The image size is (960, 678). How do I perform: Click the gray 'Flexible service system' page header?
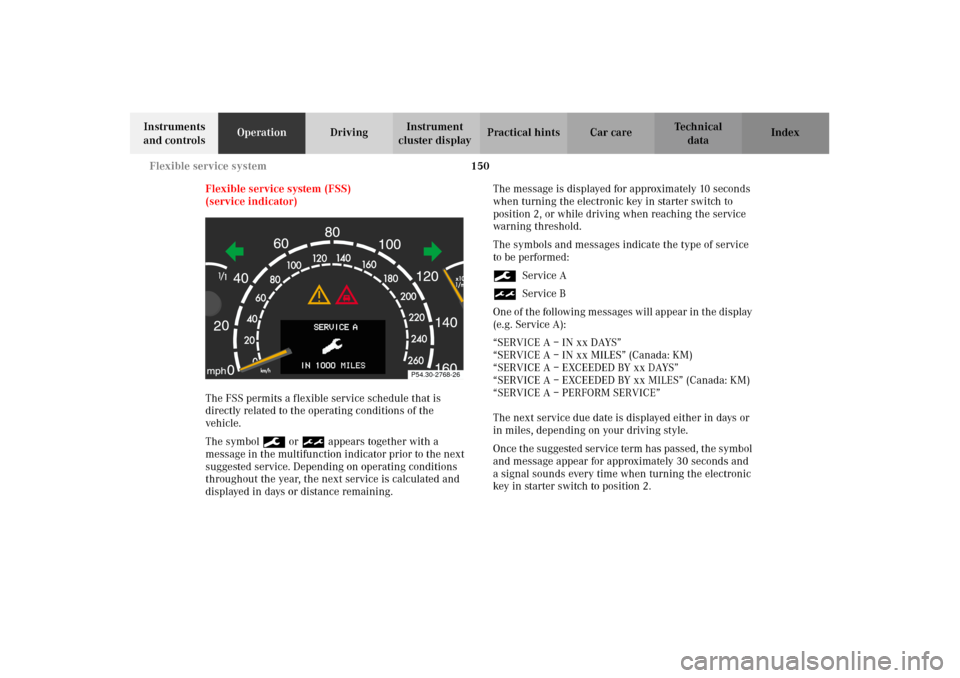point(208,166)
